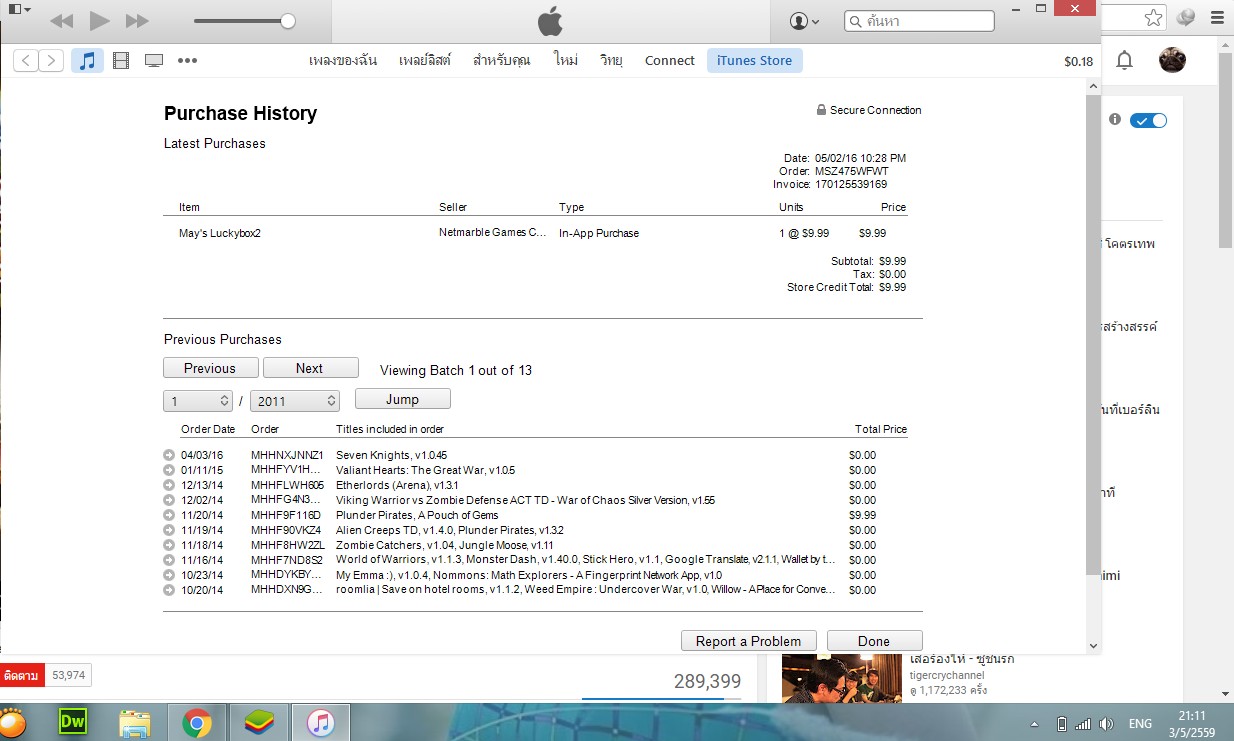The image size is (1234, 741).
Task: Click the arrow icon beside order 12/13/14
Action: (169, 485)
